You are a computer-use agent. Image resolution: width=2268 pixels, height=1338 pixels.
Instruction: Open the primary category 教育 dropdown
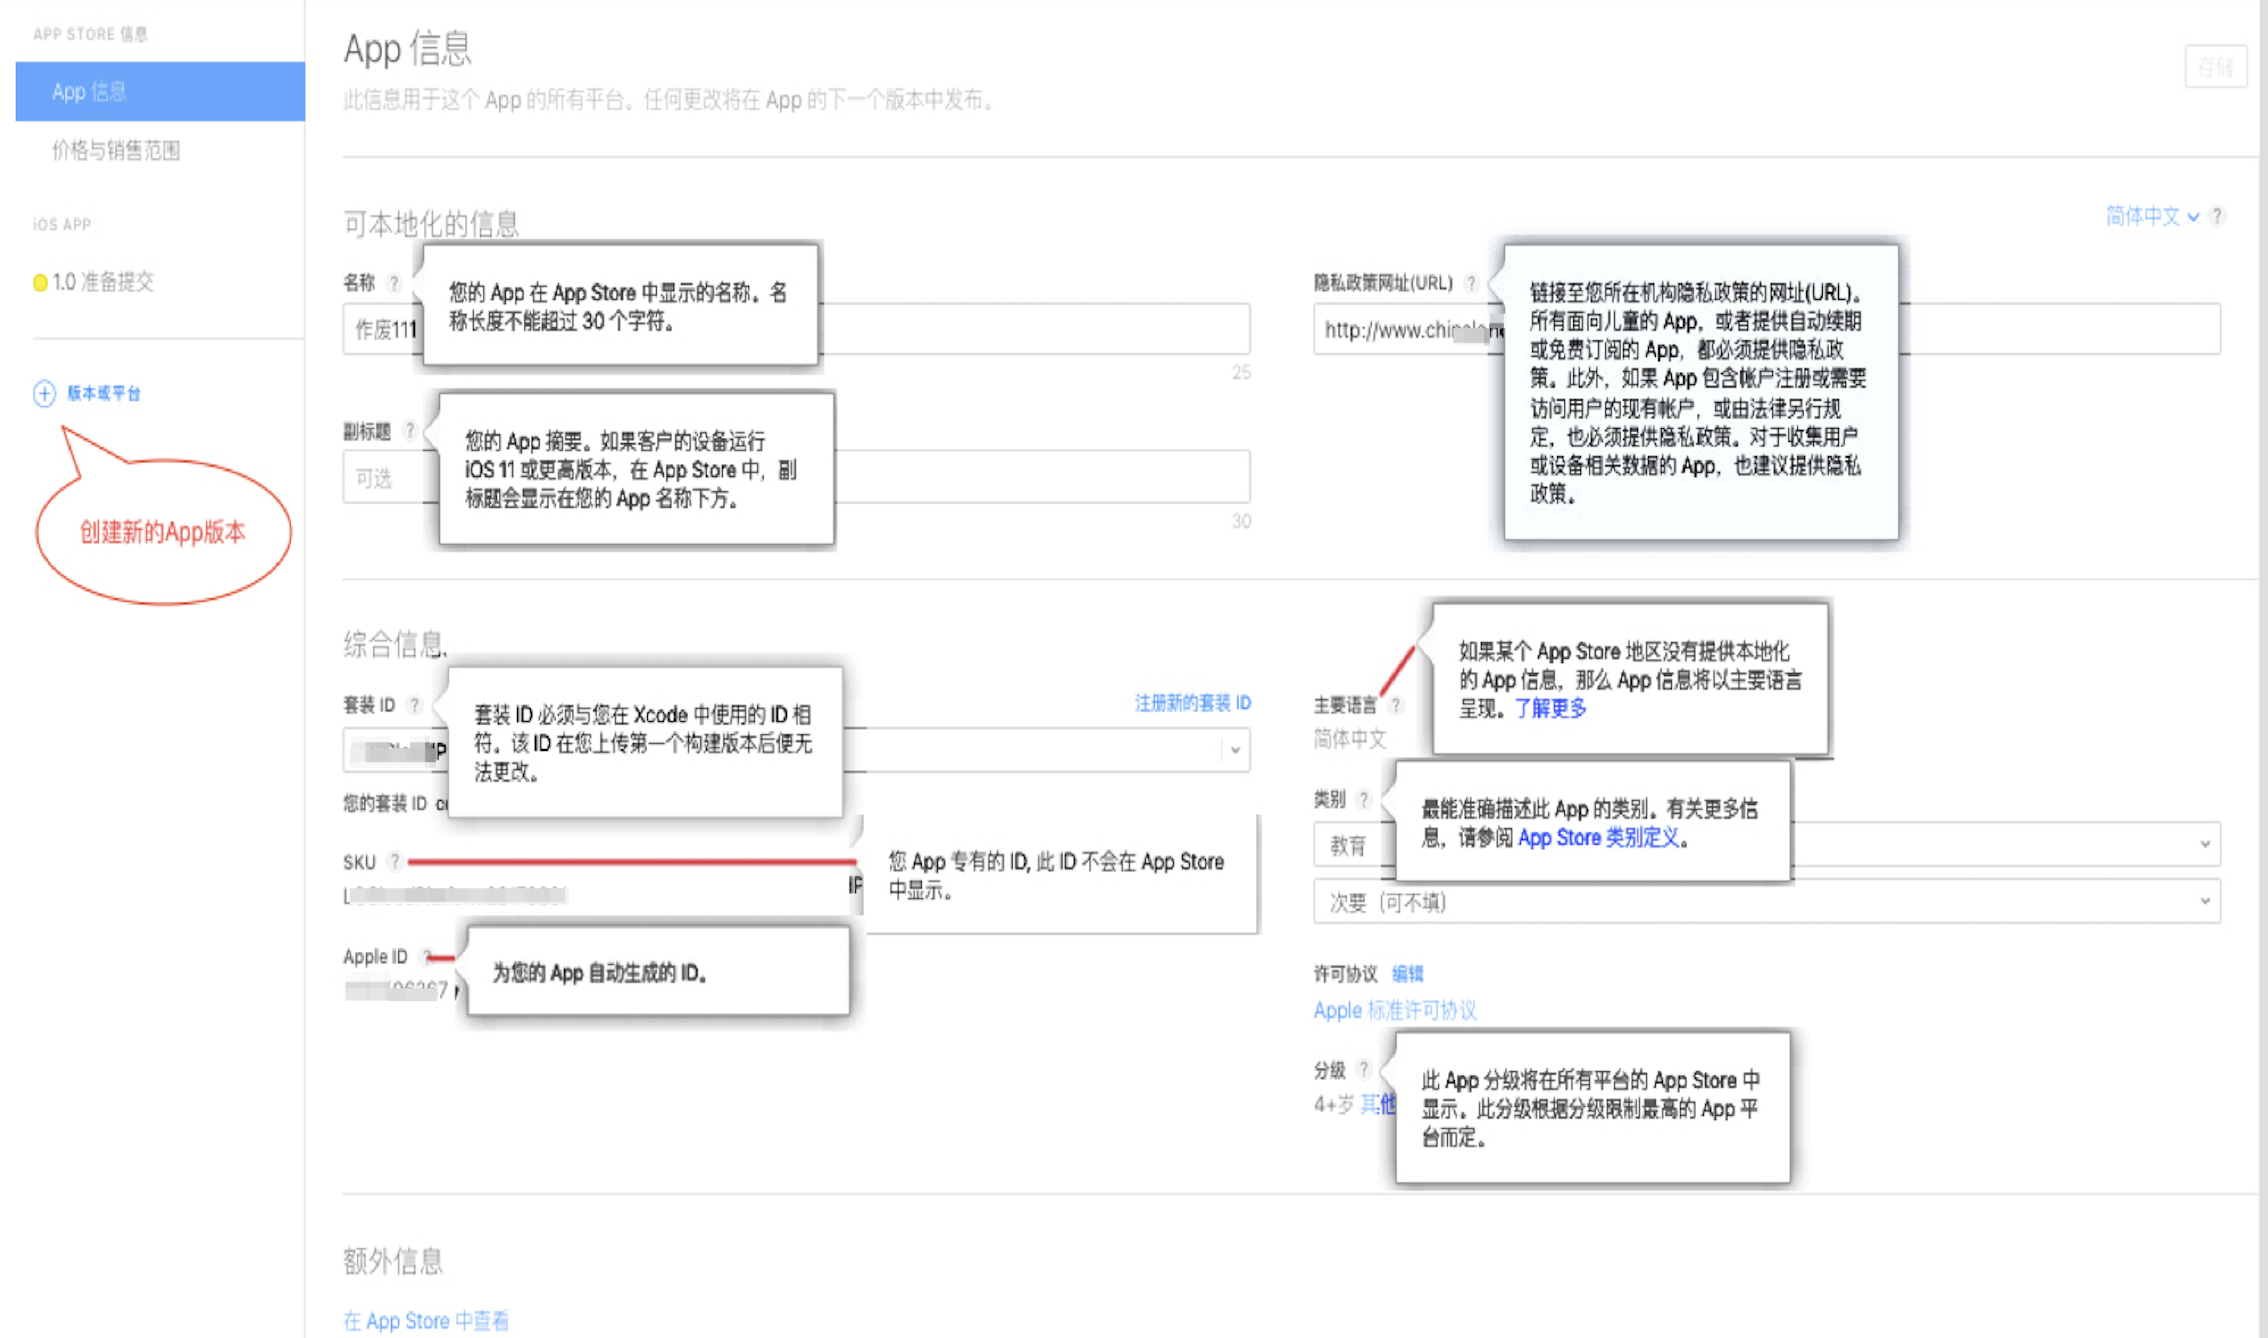[x=1767, y=845]
